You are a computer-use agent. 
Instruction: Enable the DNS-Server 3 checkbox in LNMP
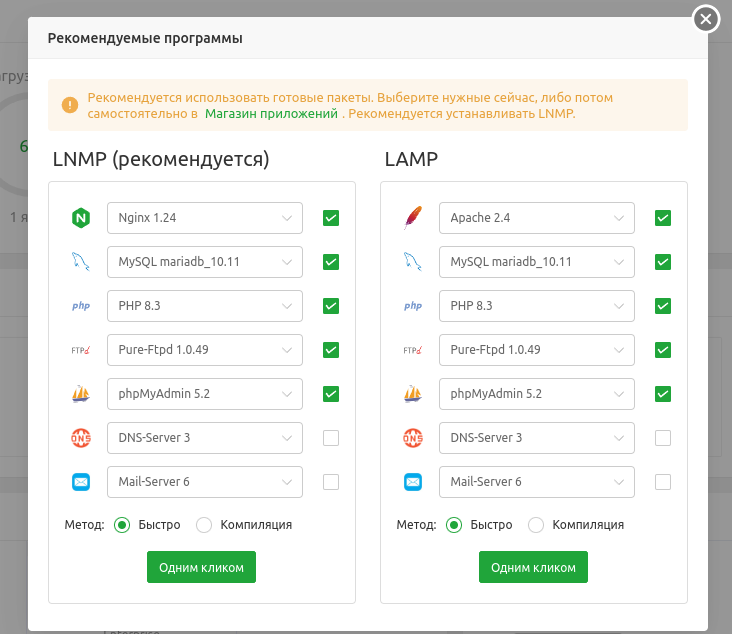coord(331,438)
